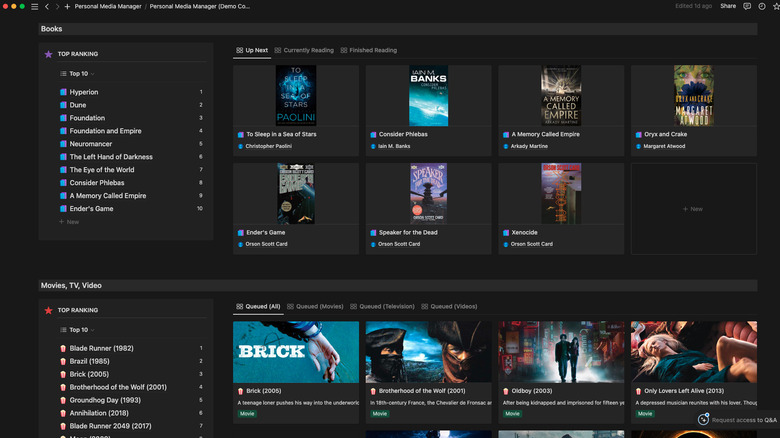Add new book via + New card

692,209
